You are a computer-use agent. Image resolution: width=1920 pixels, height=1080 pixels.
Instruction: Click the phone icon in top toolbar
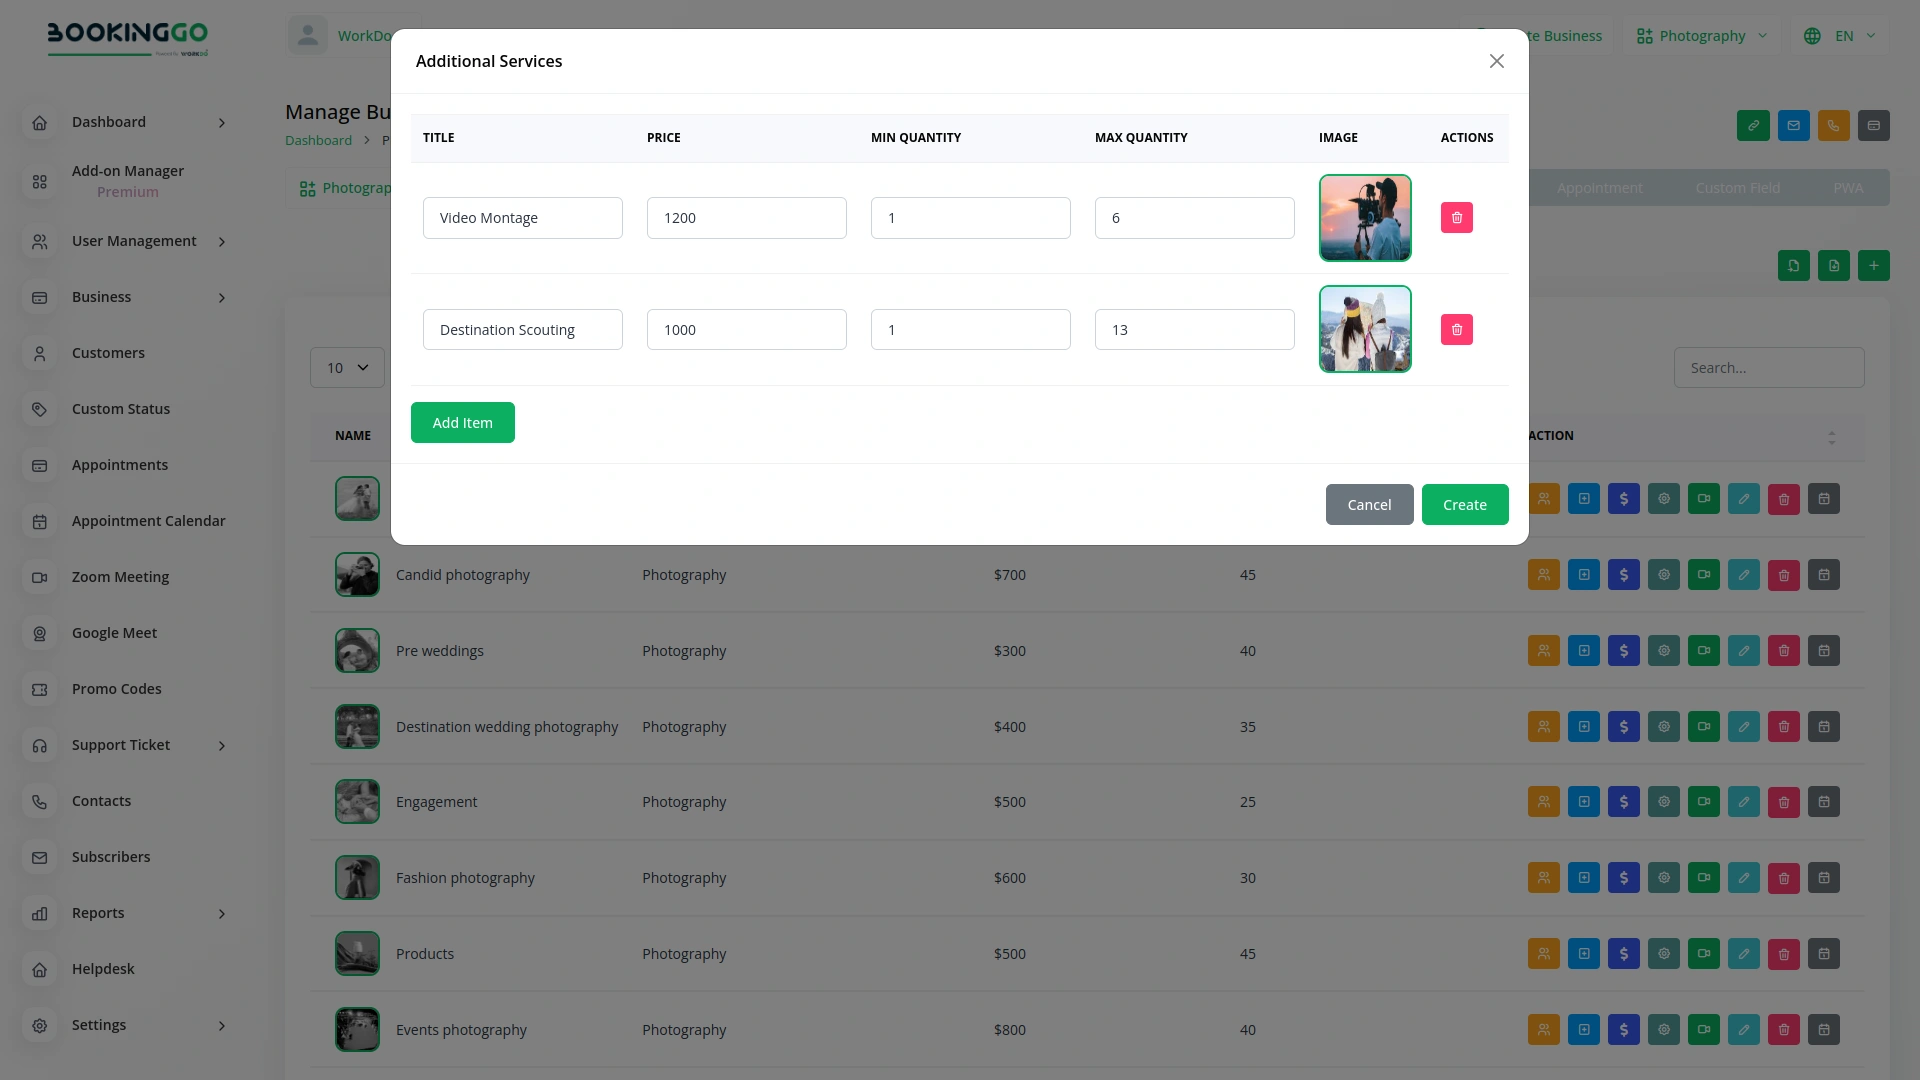(1833, 126)
